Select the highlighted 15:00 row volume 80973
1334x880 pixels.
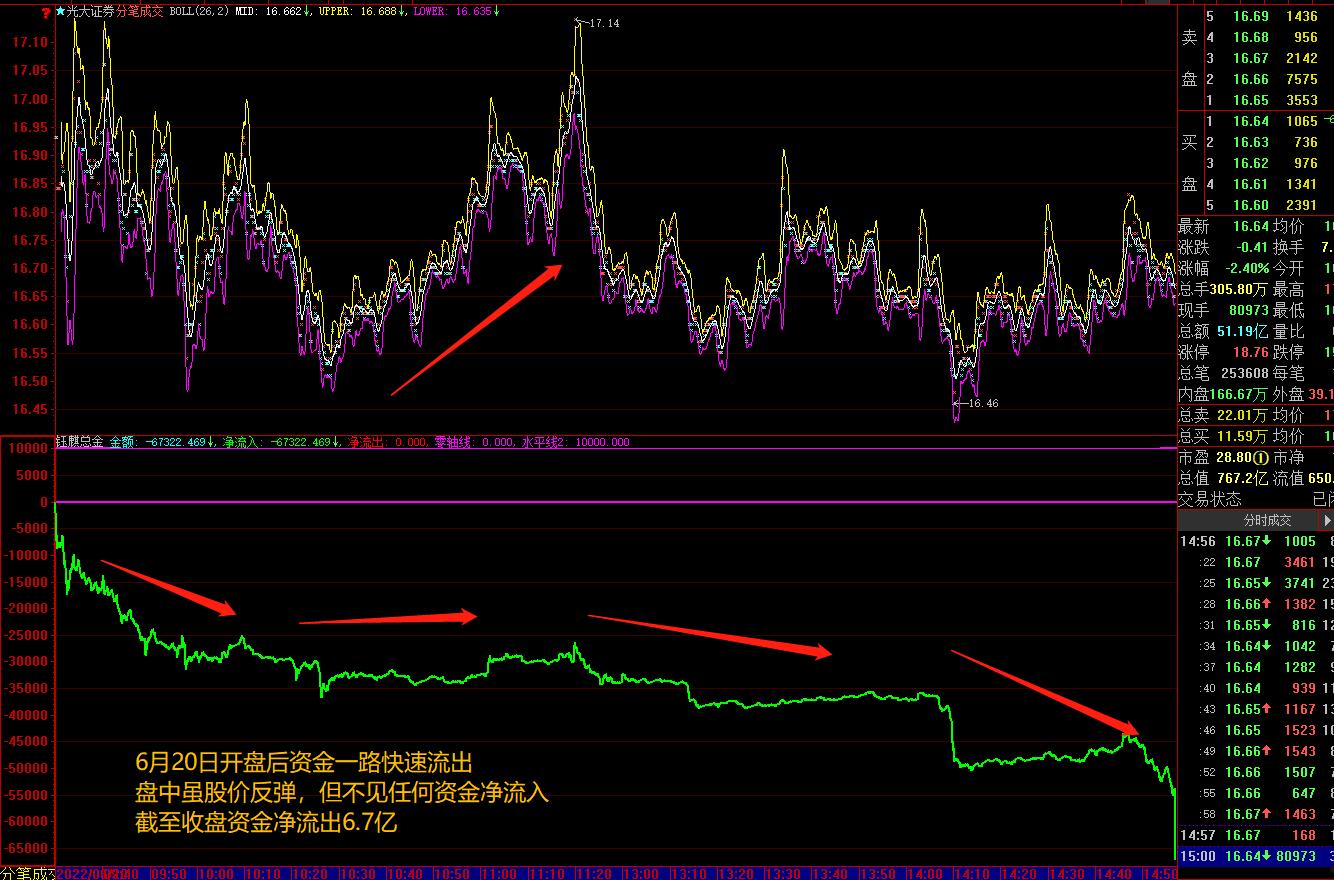click(1296, 856)
